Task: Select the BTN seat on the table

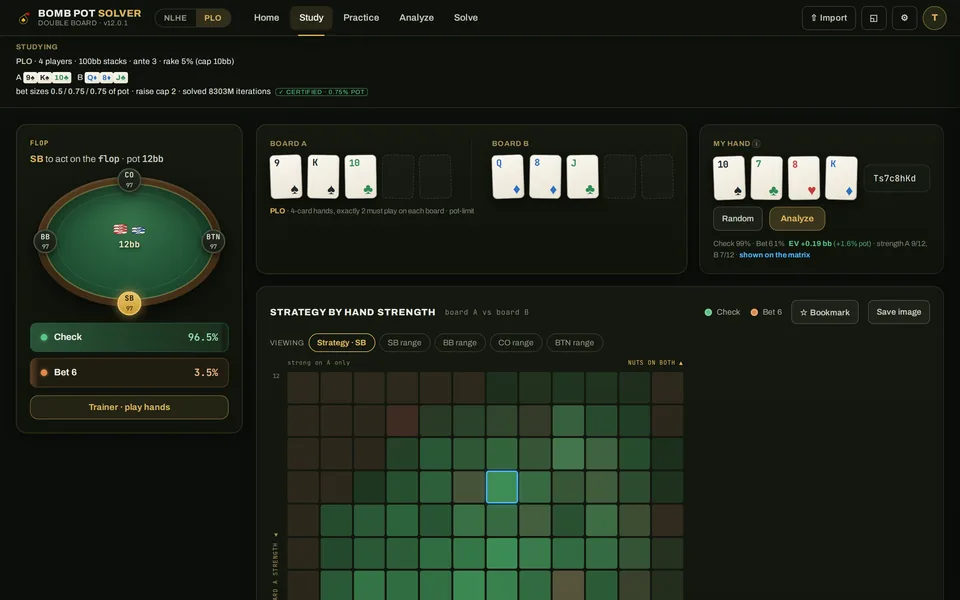Action: (x=213, y=241)
